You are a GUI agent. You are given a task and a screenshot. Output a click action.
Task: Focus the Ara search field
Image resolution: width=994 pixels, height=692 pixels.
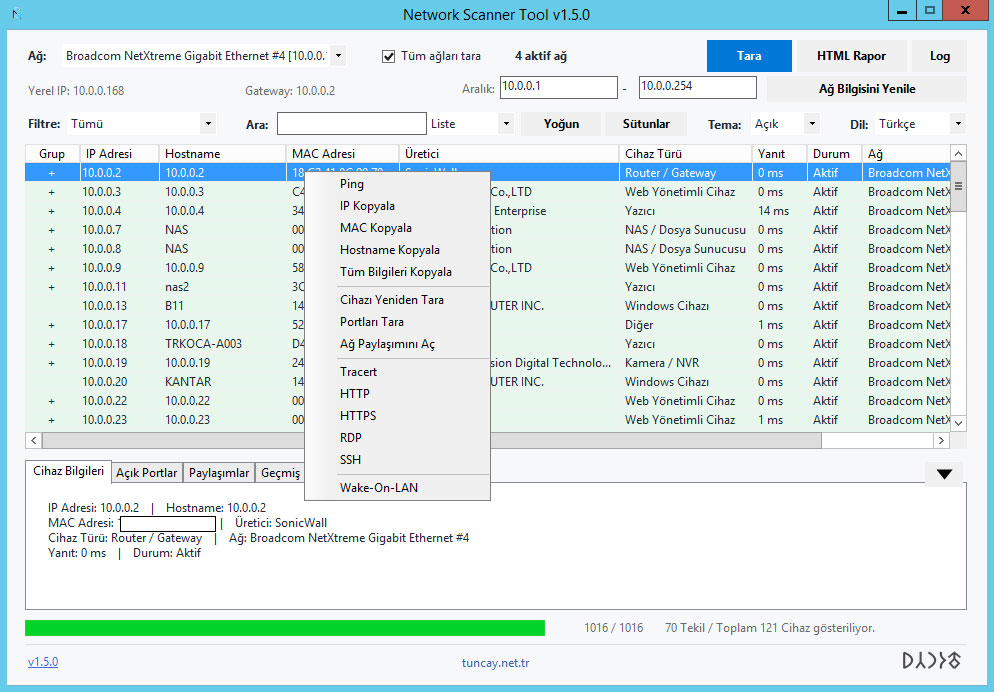(352, 124)
